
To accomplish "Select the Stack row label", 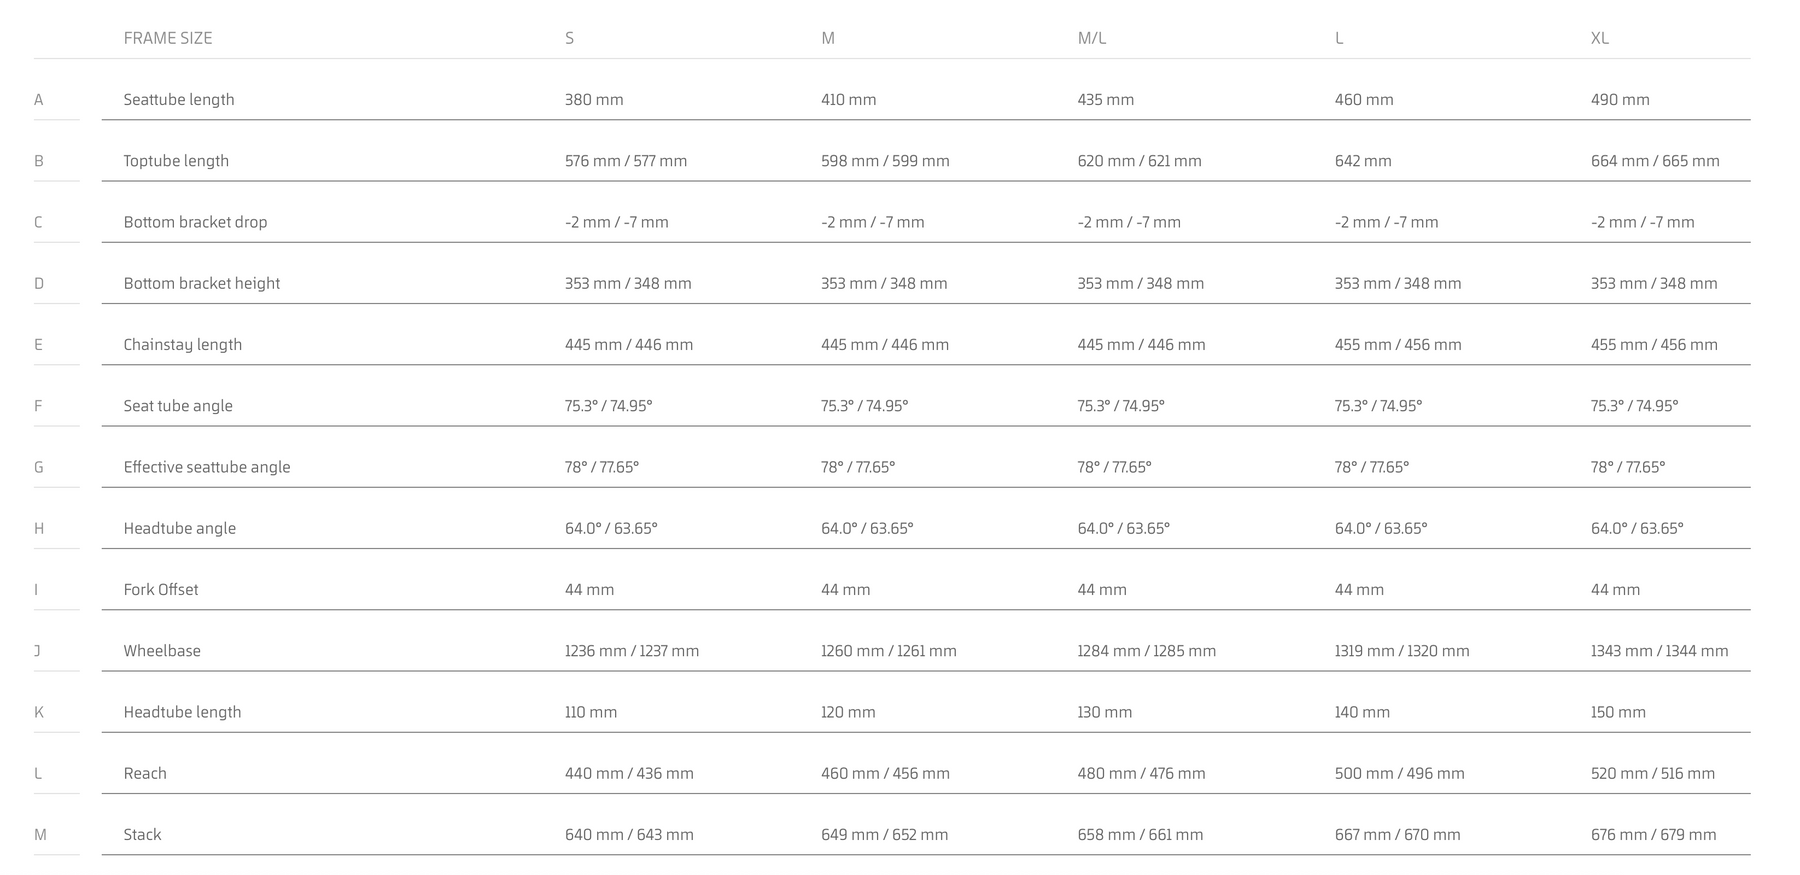I will click(142, 835).
